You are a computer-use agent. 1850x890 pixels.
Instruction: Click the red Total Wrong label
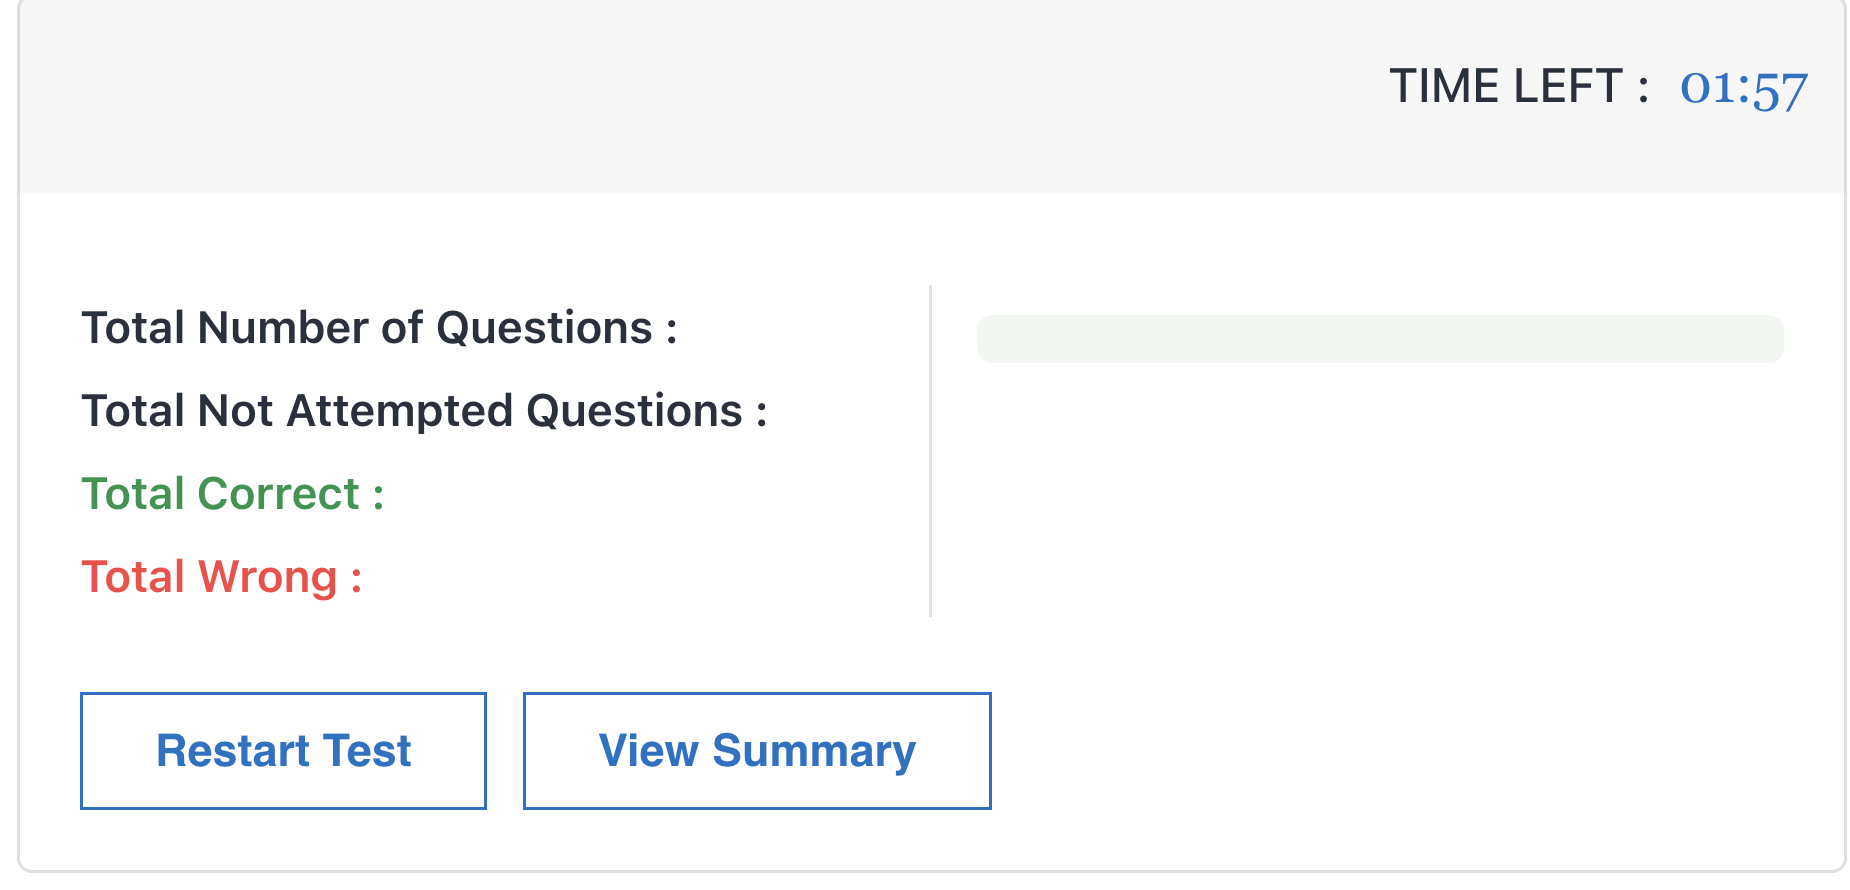tap(222, 576)
